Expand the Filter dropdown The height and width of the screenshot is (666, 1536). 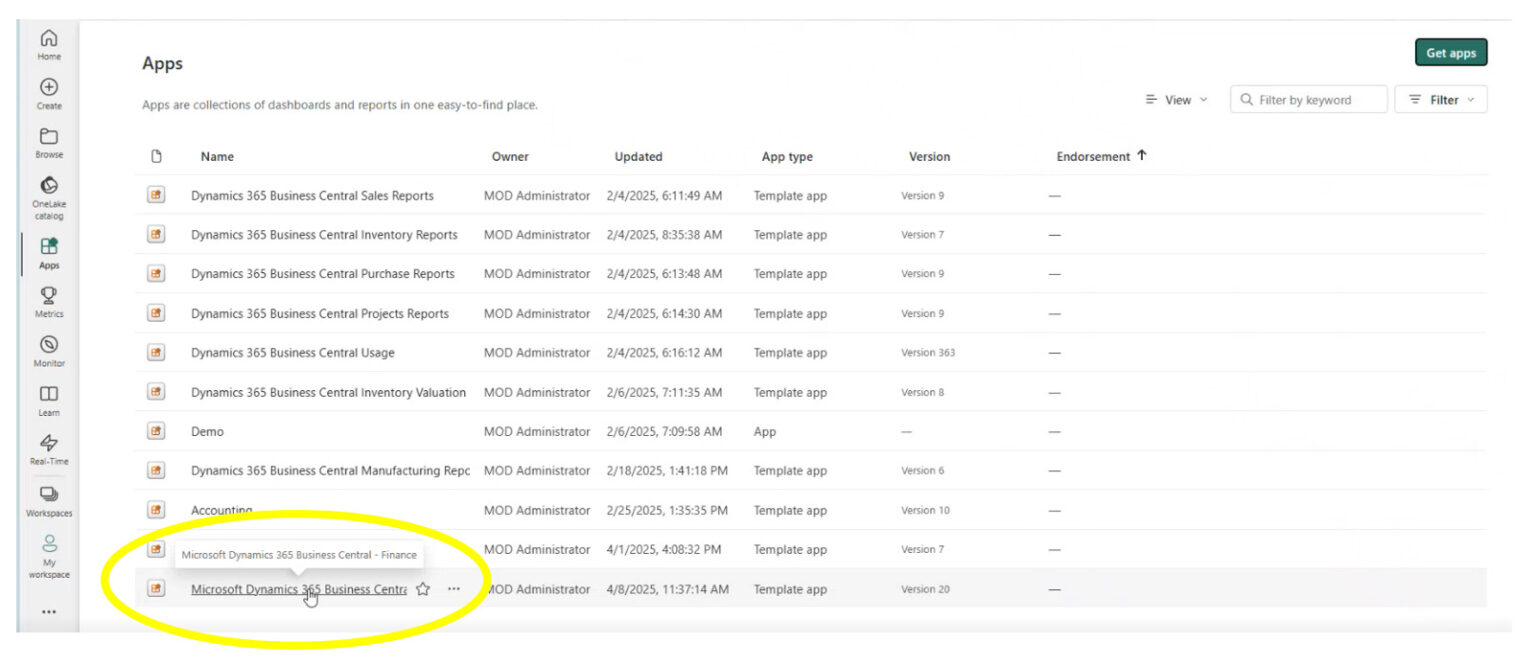click(x=1440, y=99)
